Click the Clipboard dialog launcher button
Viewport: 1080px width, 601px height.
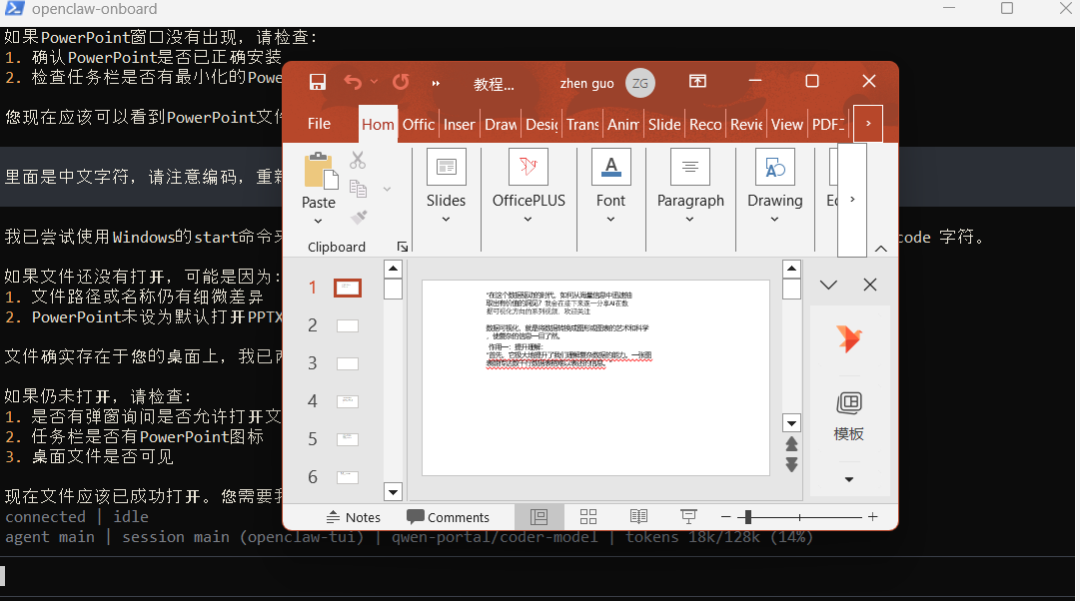pyautogui.click(x=403, y=246)
